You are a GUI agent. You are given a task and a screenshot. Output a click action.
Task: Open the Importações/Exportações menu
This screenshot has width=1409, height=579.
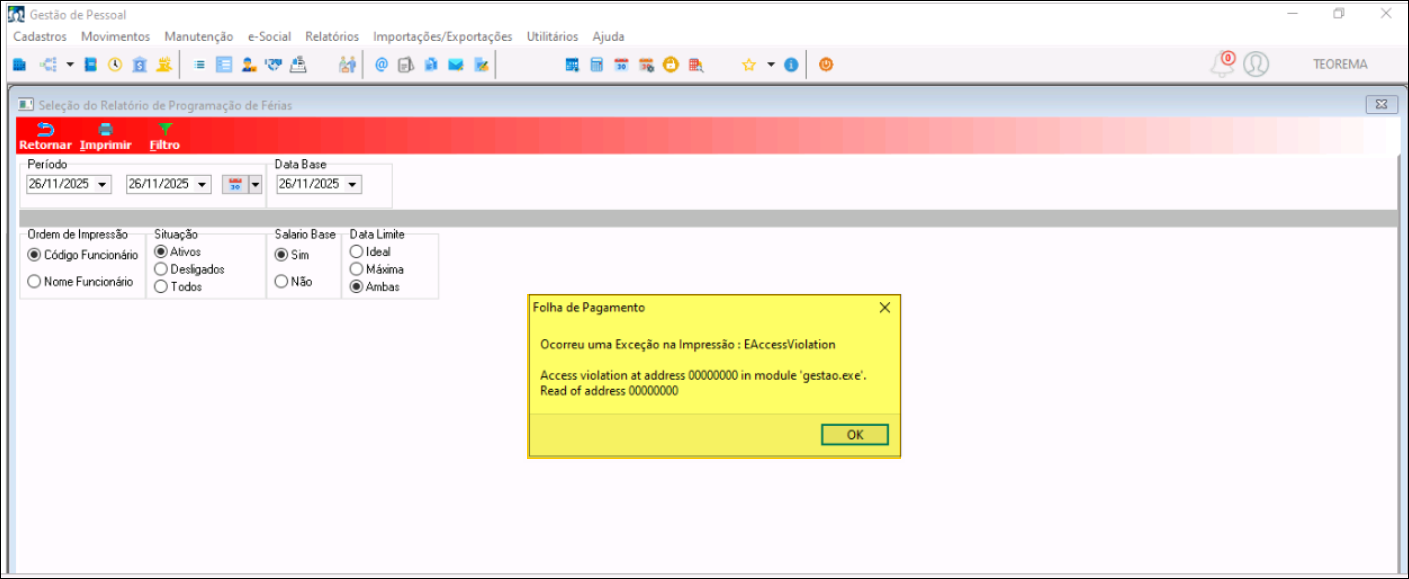tap(442, 37)
